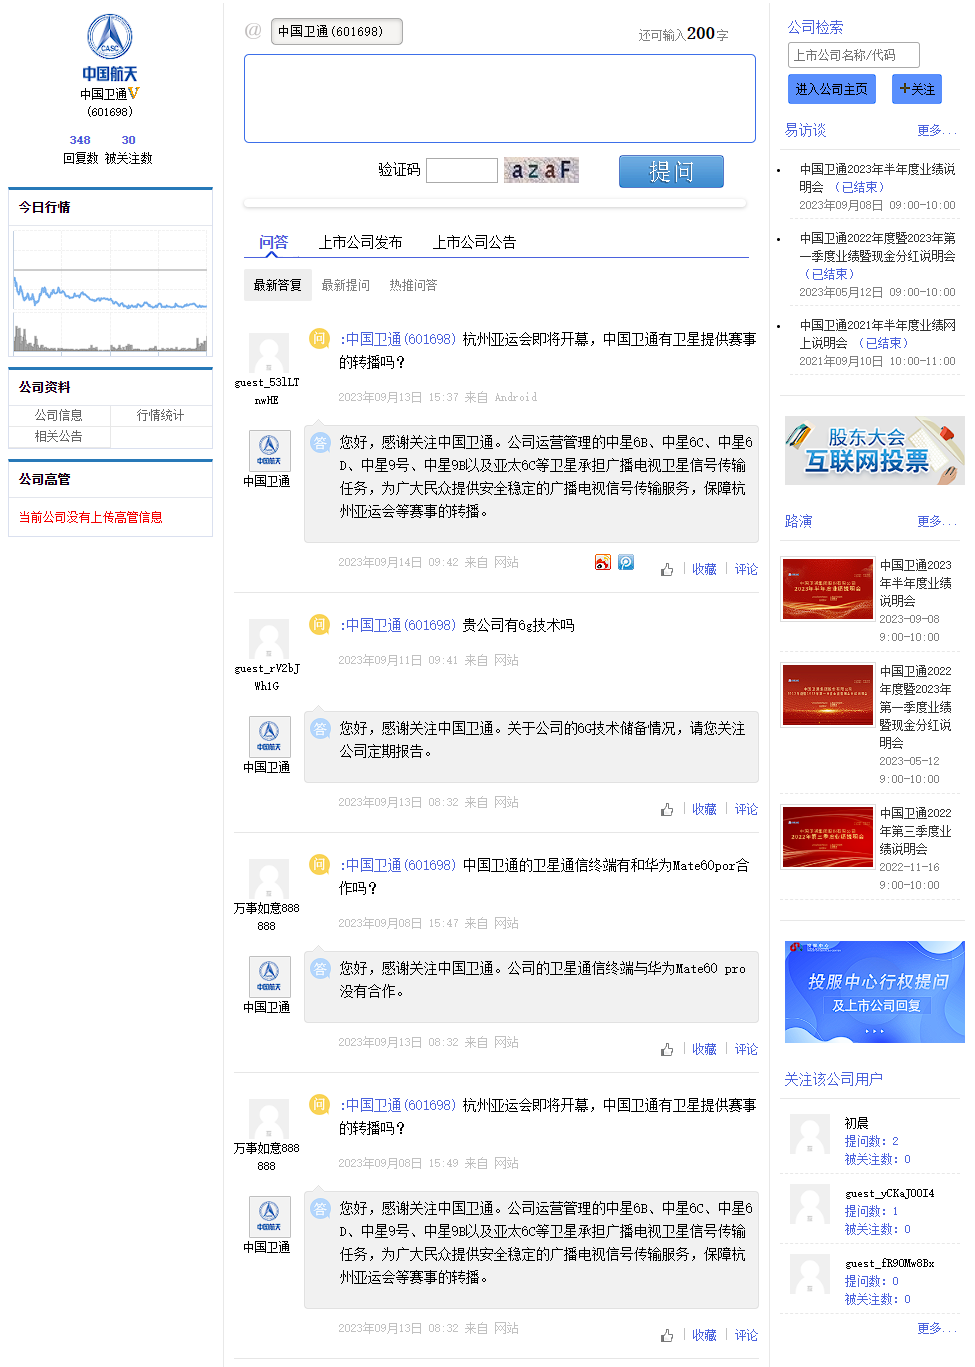Viewport: 975px width, 1367px height.
Task: Expand 更多 in the 路演 section
Action: (x=936, y=521)
